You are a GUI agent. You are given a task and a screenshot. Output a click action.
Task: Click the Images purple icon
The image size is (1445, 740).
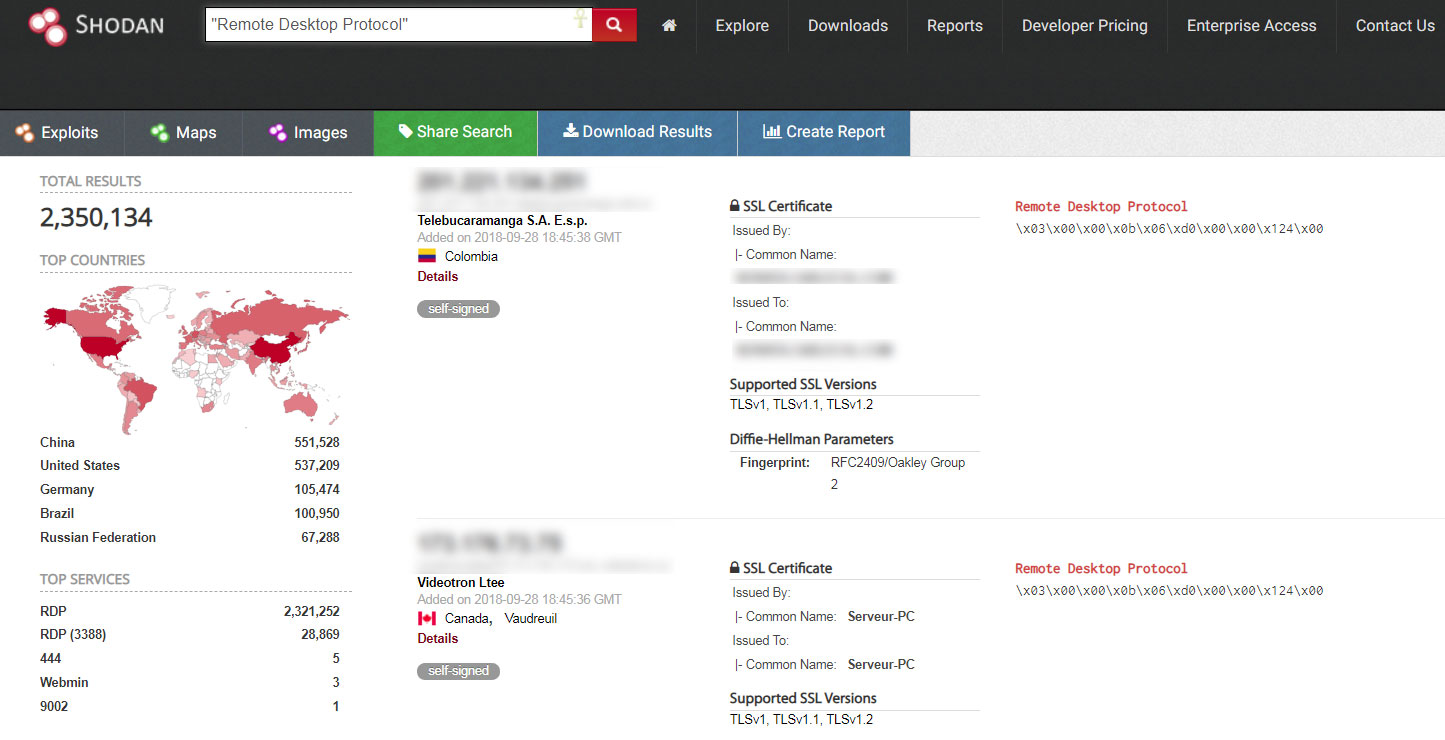(278, 133)
